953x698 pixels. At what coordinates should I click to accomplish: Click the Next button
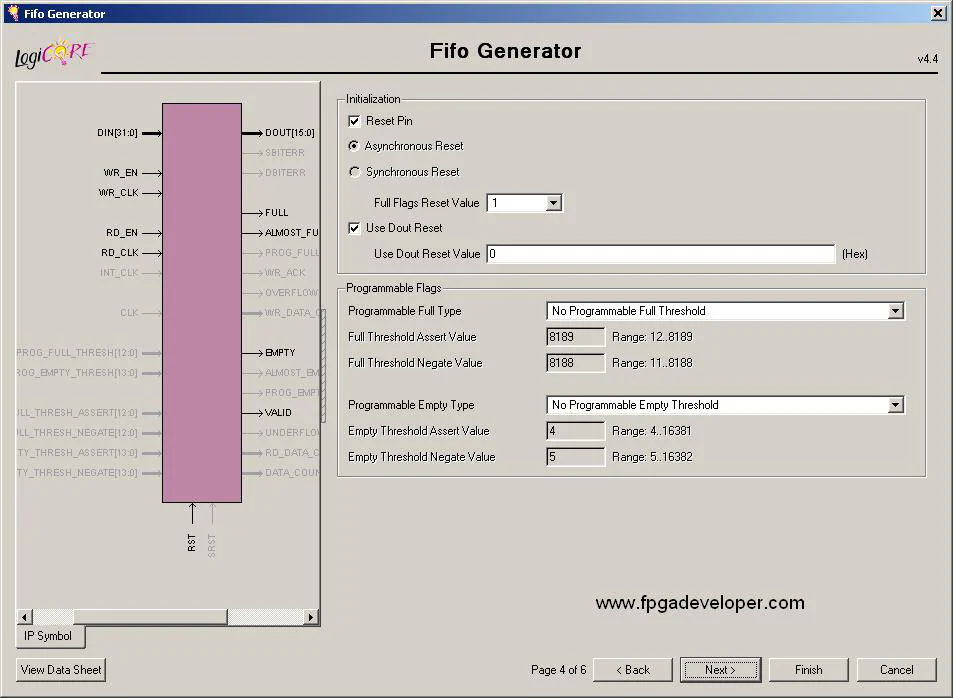(720, 670)
